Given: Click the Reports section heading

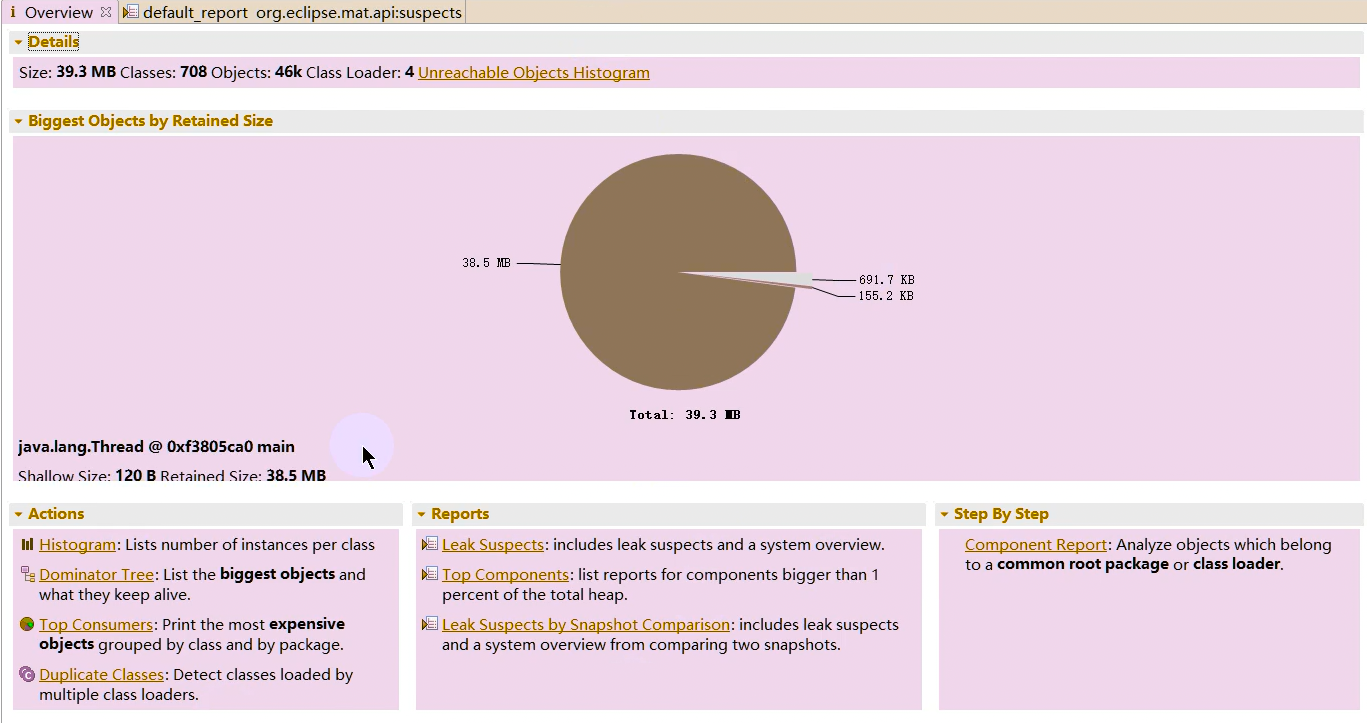Looking at the screenshot, I should [x=460, y=514].
